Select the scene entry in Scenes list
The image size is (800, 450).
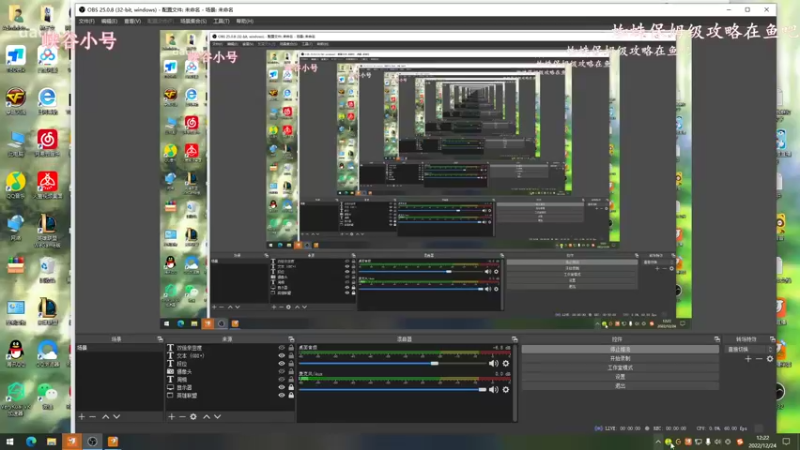click(x=119, y=347)
